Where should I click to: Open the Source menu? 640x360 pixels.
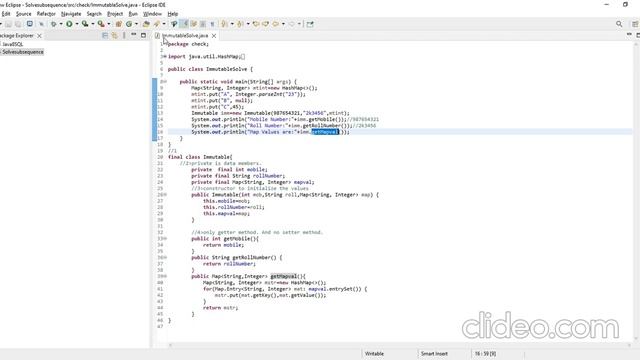[x=23, y=14]
